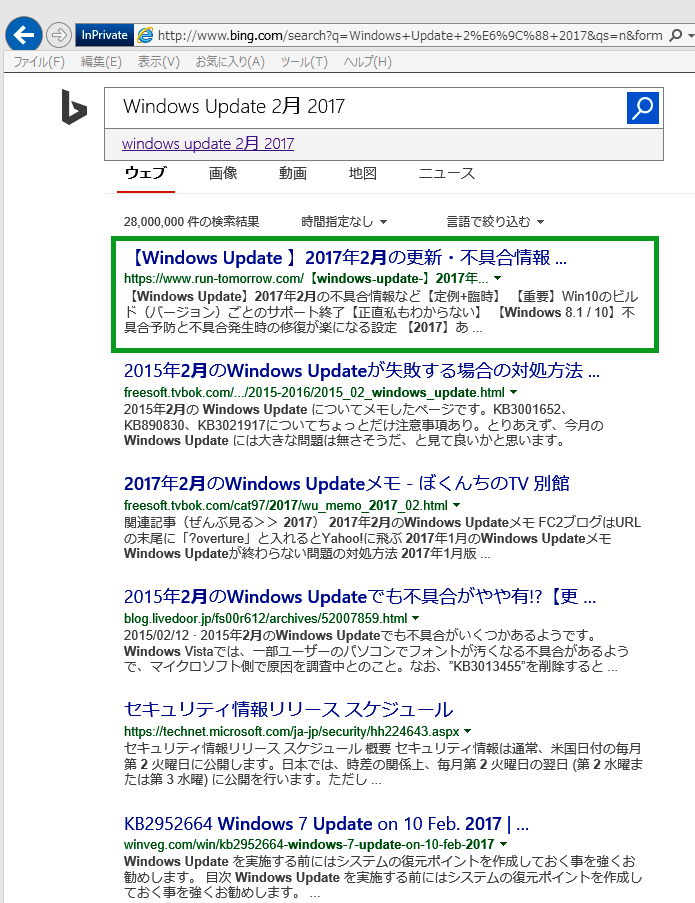Viewport: 695px width, 903px height.
Task: Open the ファイル(F) menu
Action: click(x=39, y=62)
